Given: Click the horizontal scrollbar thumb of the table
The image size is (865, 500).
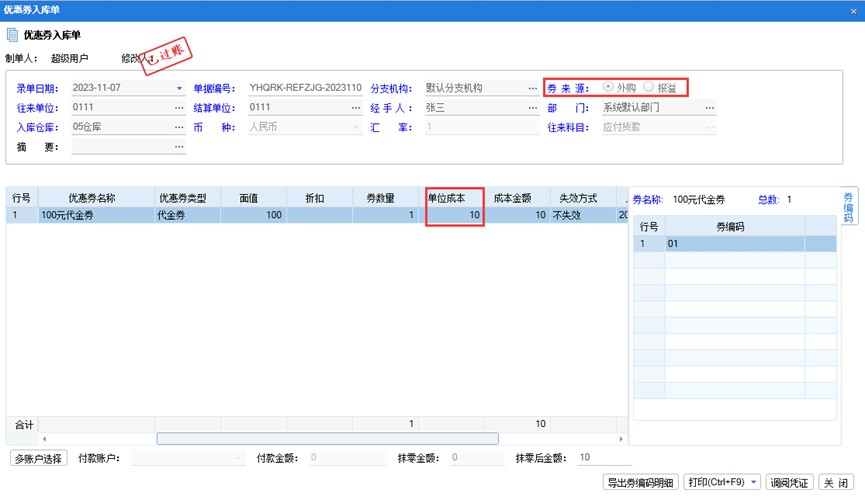Looking at the screenshot, I should point(328,439).
